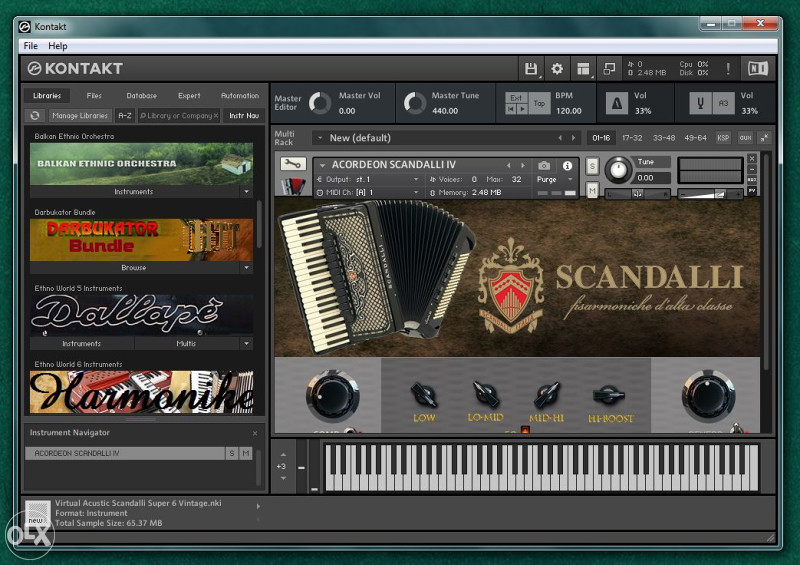
Task: Open instrument name dropdown arrow
Action: pyautogui.click(x=322, y=165)
